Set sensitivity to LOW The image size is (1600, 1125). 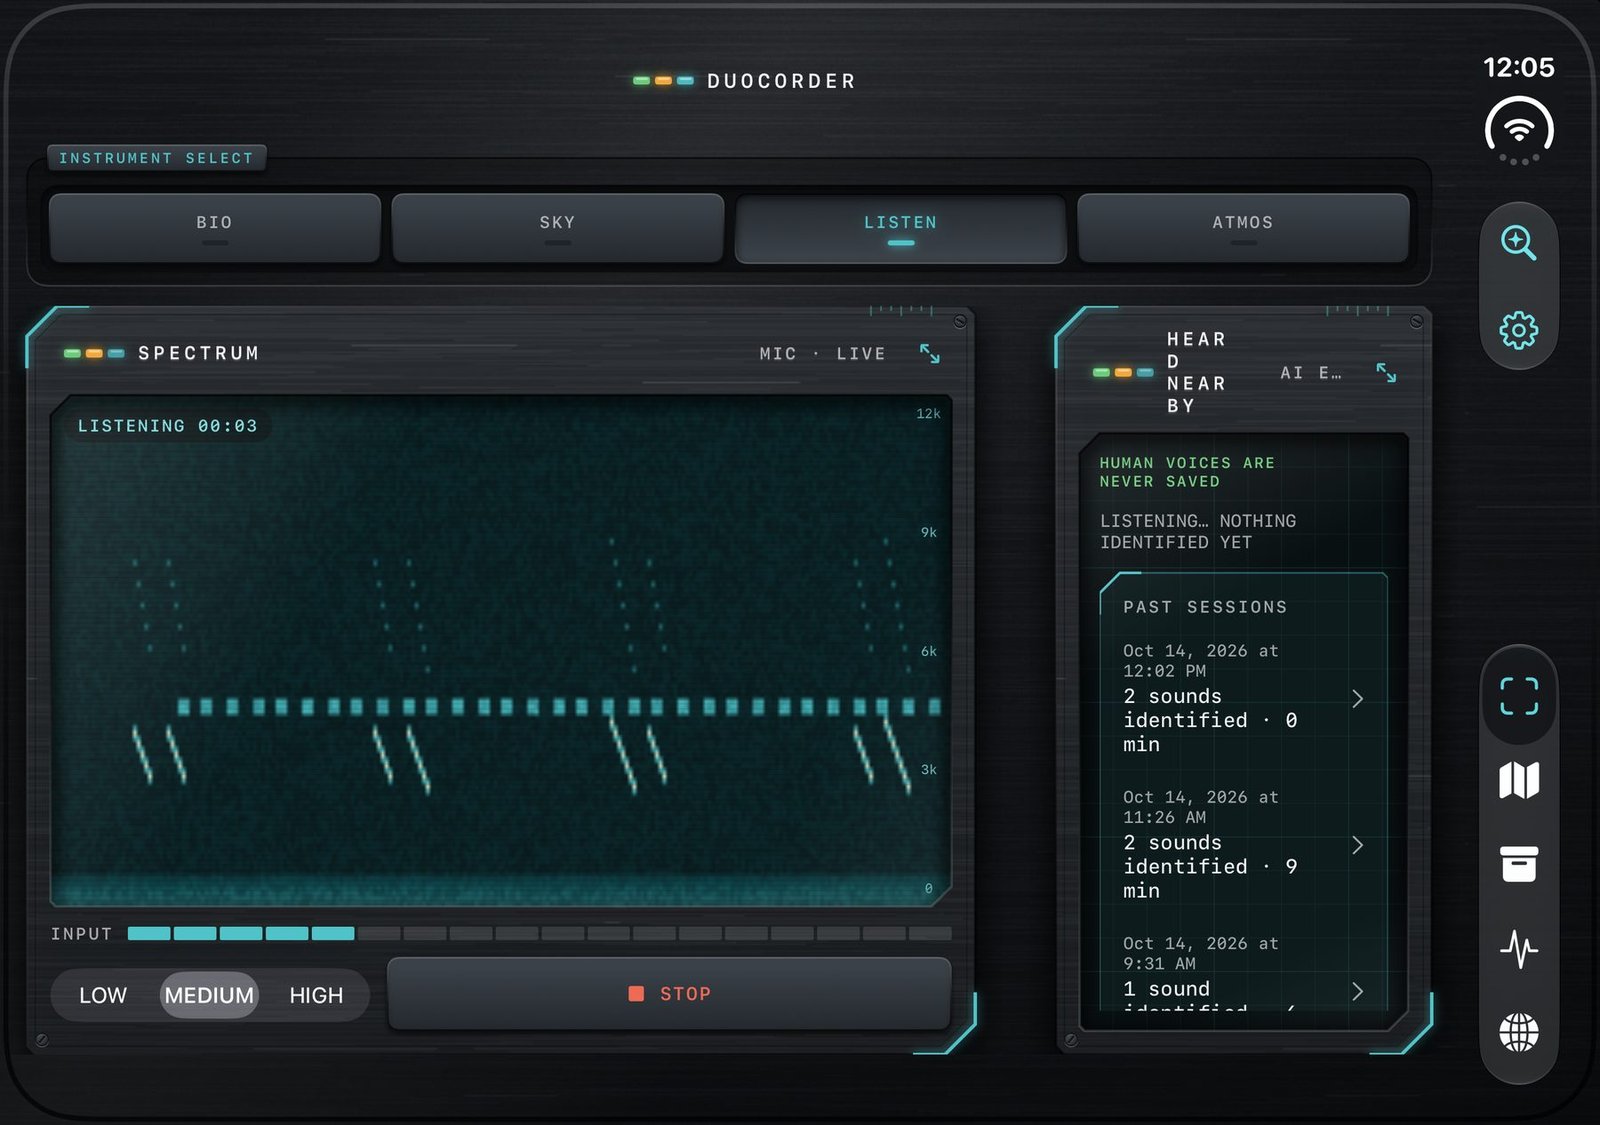click(x=103, y=995)
